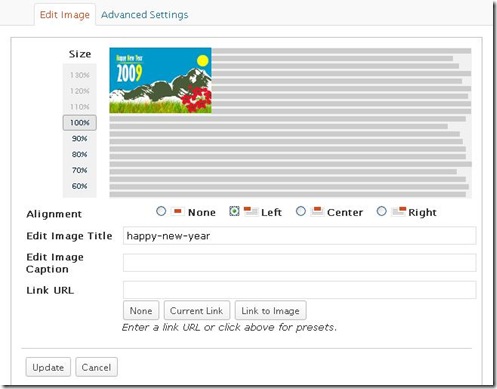The width and height of the screenshot is (497, 389).
Task: Focus the Link URL text field
Action: click(299, 290)
